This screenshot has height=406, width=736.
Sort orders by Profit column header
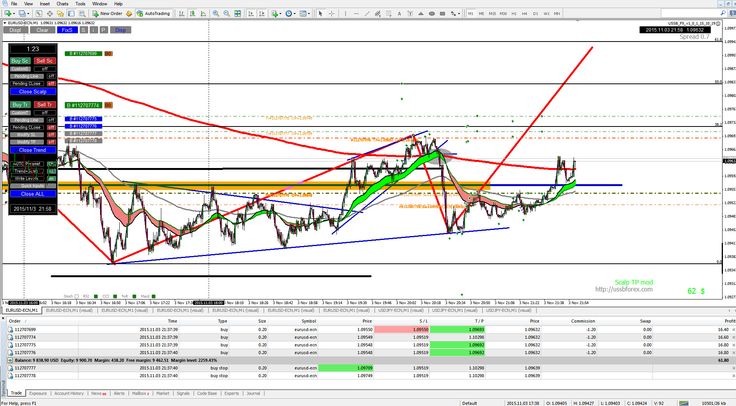click(x=729, y=321)
